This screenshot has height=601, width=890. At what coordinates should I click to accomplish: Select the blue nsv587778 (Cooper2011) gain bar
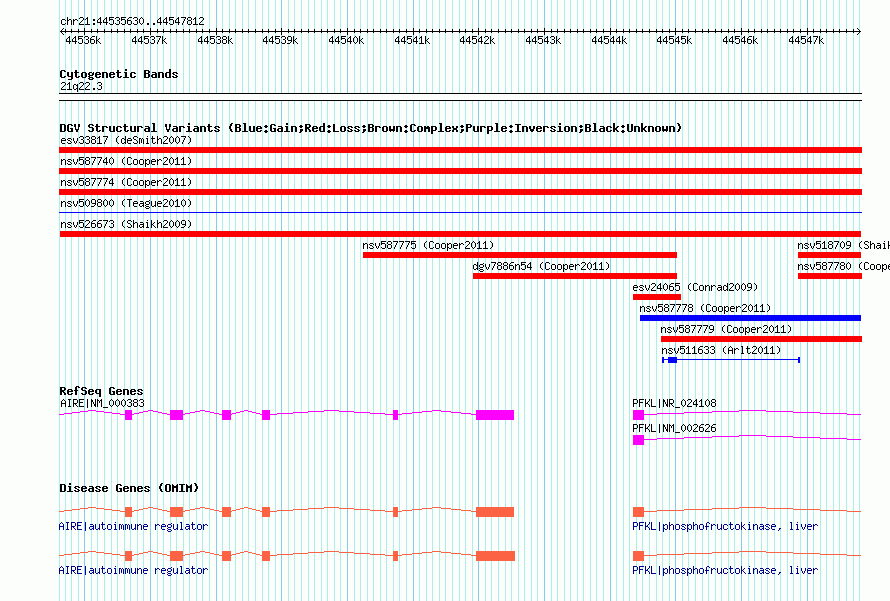click(x=750, y=318)
